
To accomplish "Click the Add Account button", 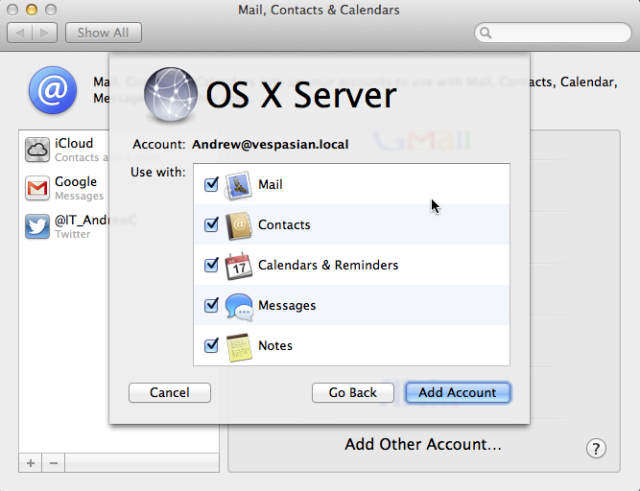I will pos(458,393).
